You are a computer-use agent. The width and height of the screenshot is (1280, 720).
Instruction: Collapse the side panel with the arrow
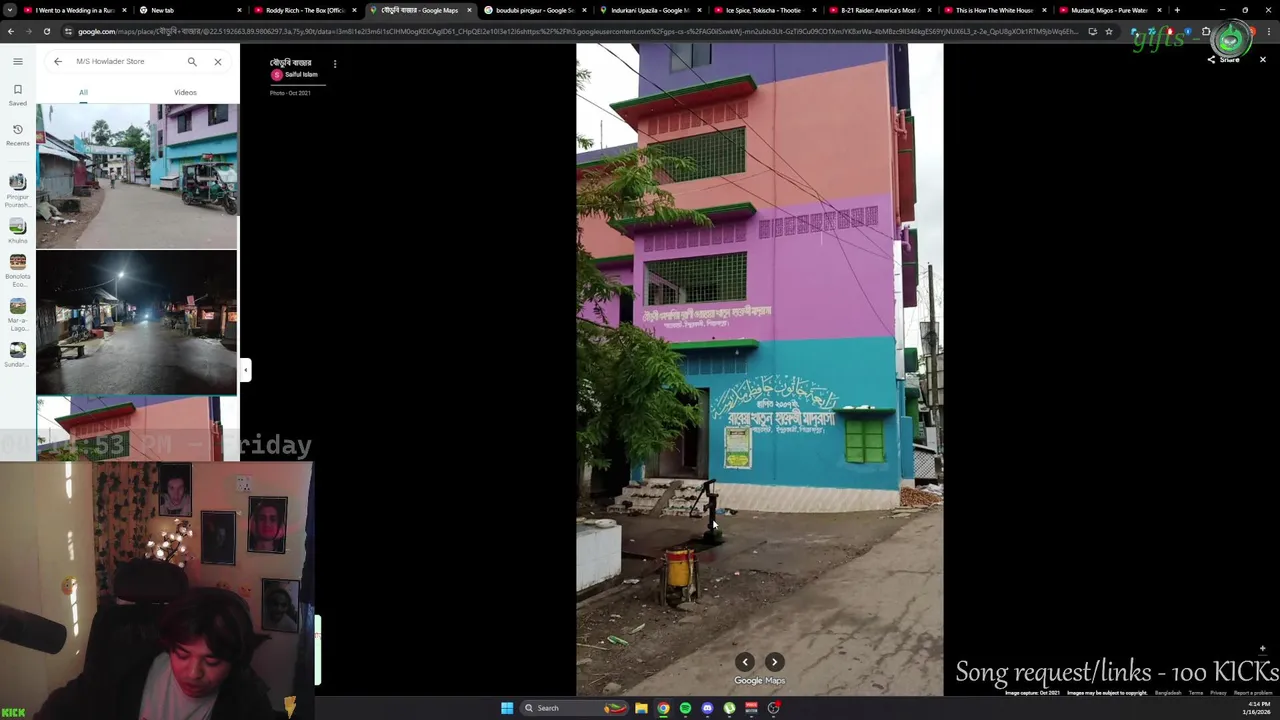[245, 370]
